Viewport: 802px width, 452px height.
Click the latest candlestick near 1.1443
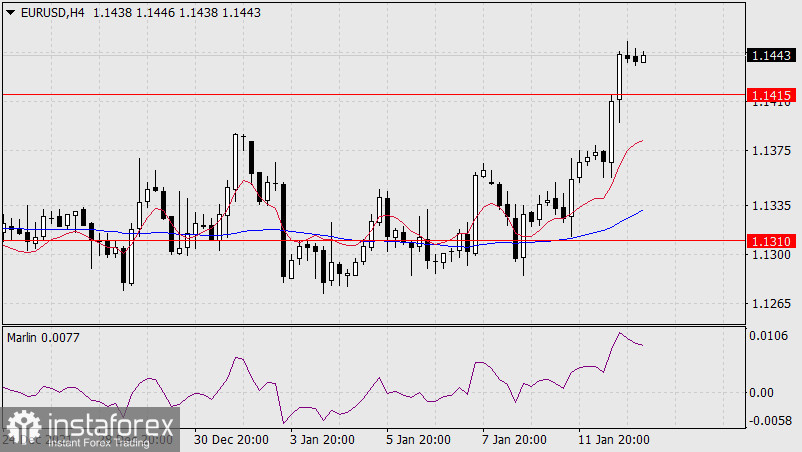(x=643, y=58)
